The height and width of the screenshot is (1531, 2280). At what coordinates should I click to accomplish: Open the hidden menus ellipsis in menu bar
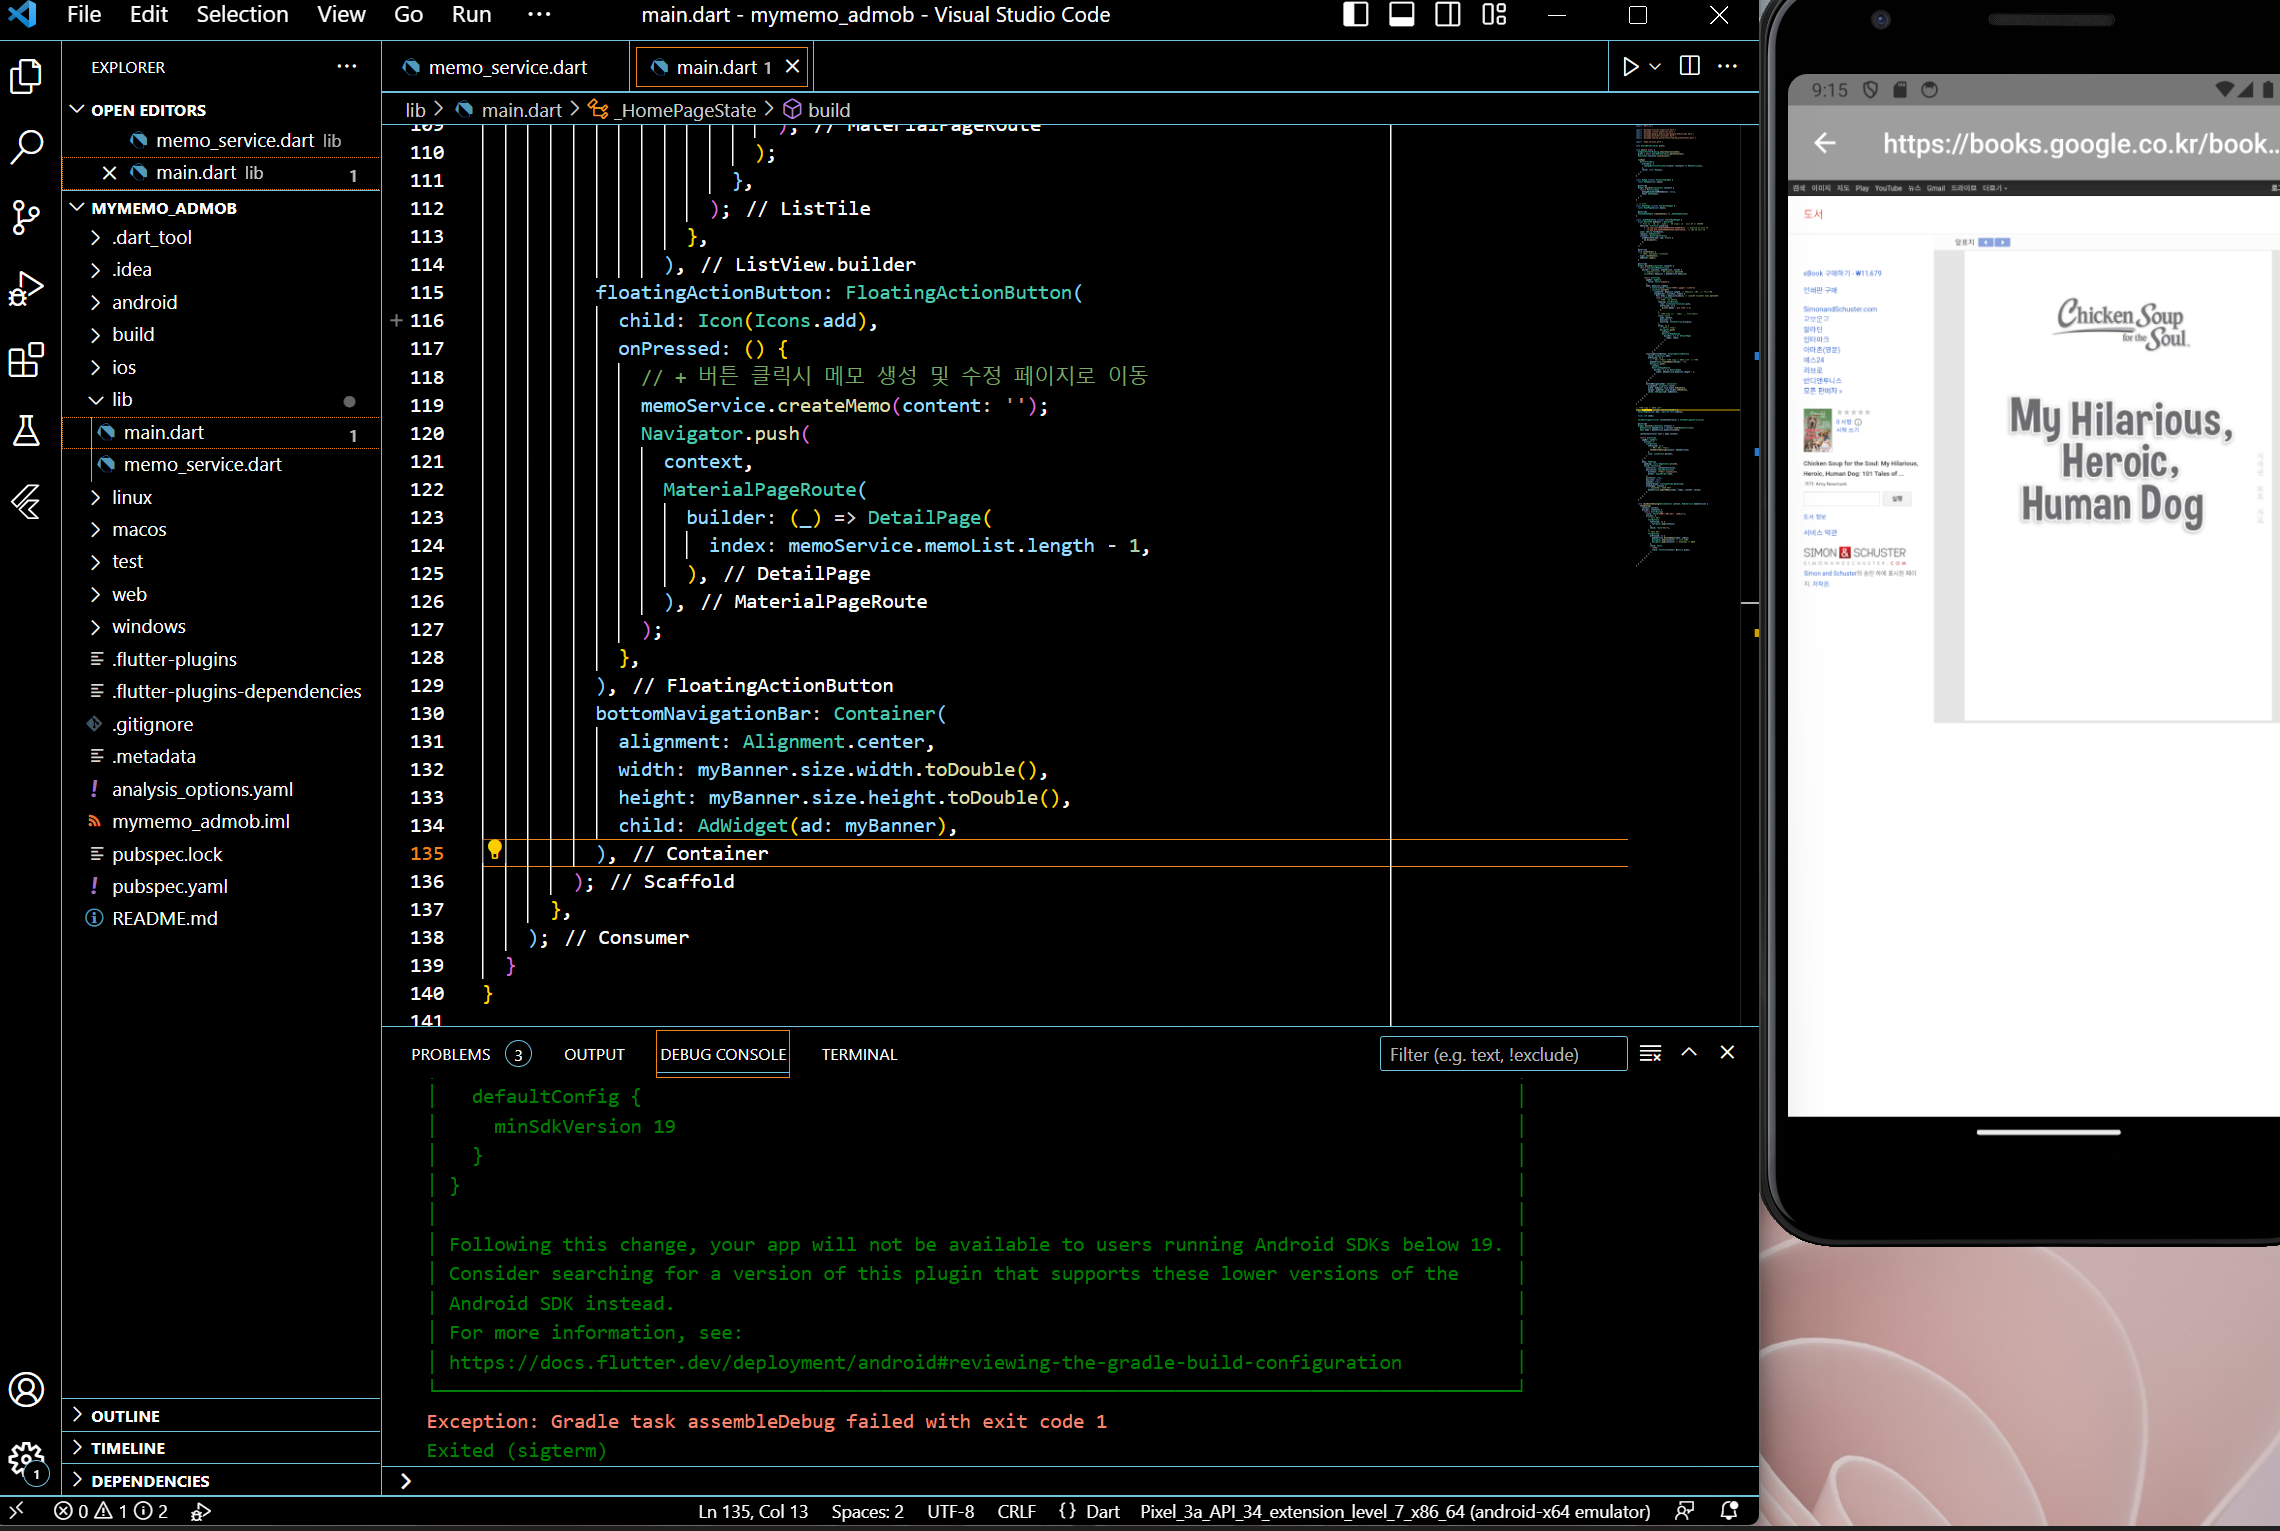coord(539,15)
